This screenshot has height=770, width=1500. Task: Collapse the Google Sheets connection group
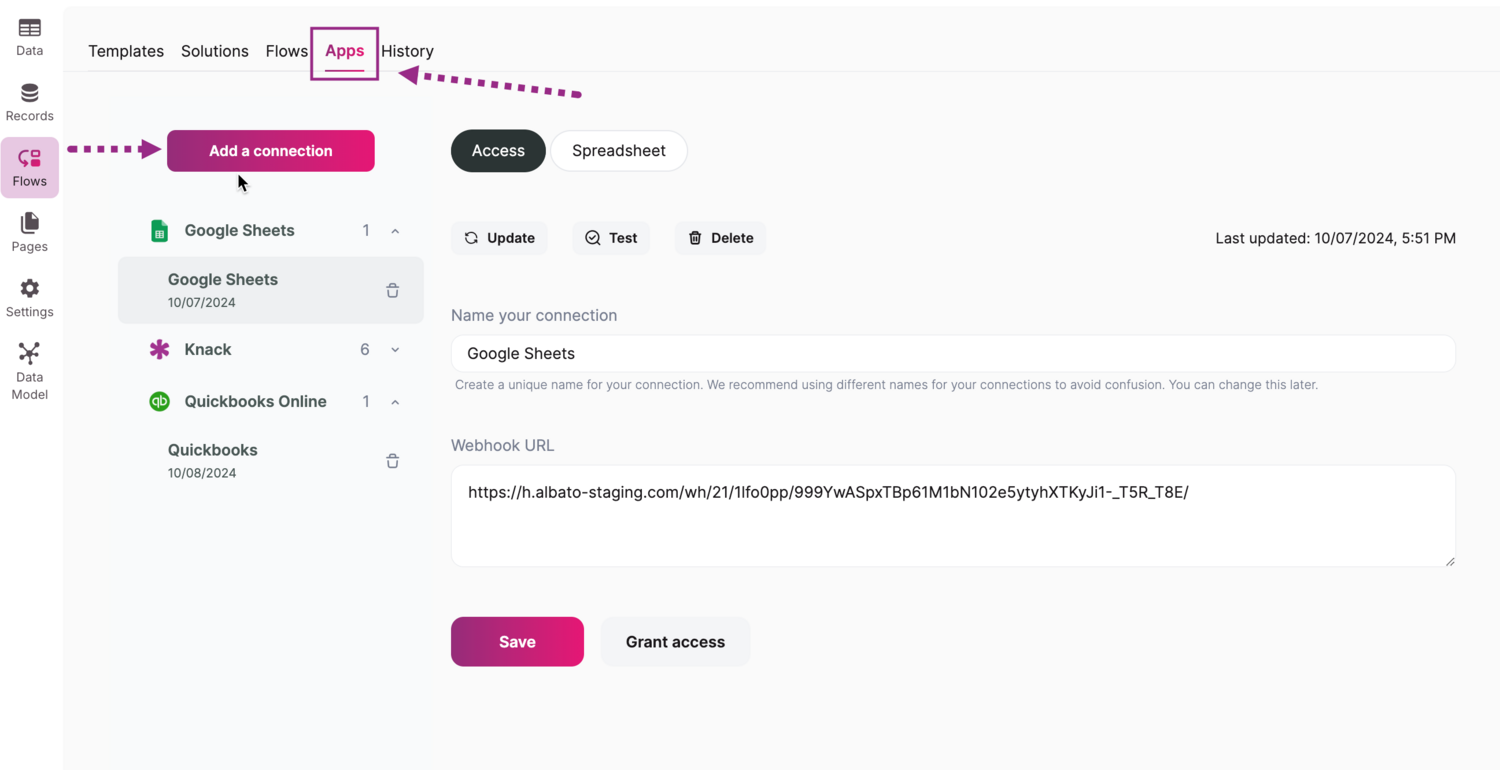coord(395,230)
